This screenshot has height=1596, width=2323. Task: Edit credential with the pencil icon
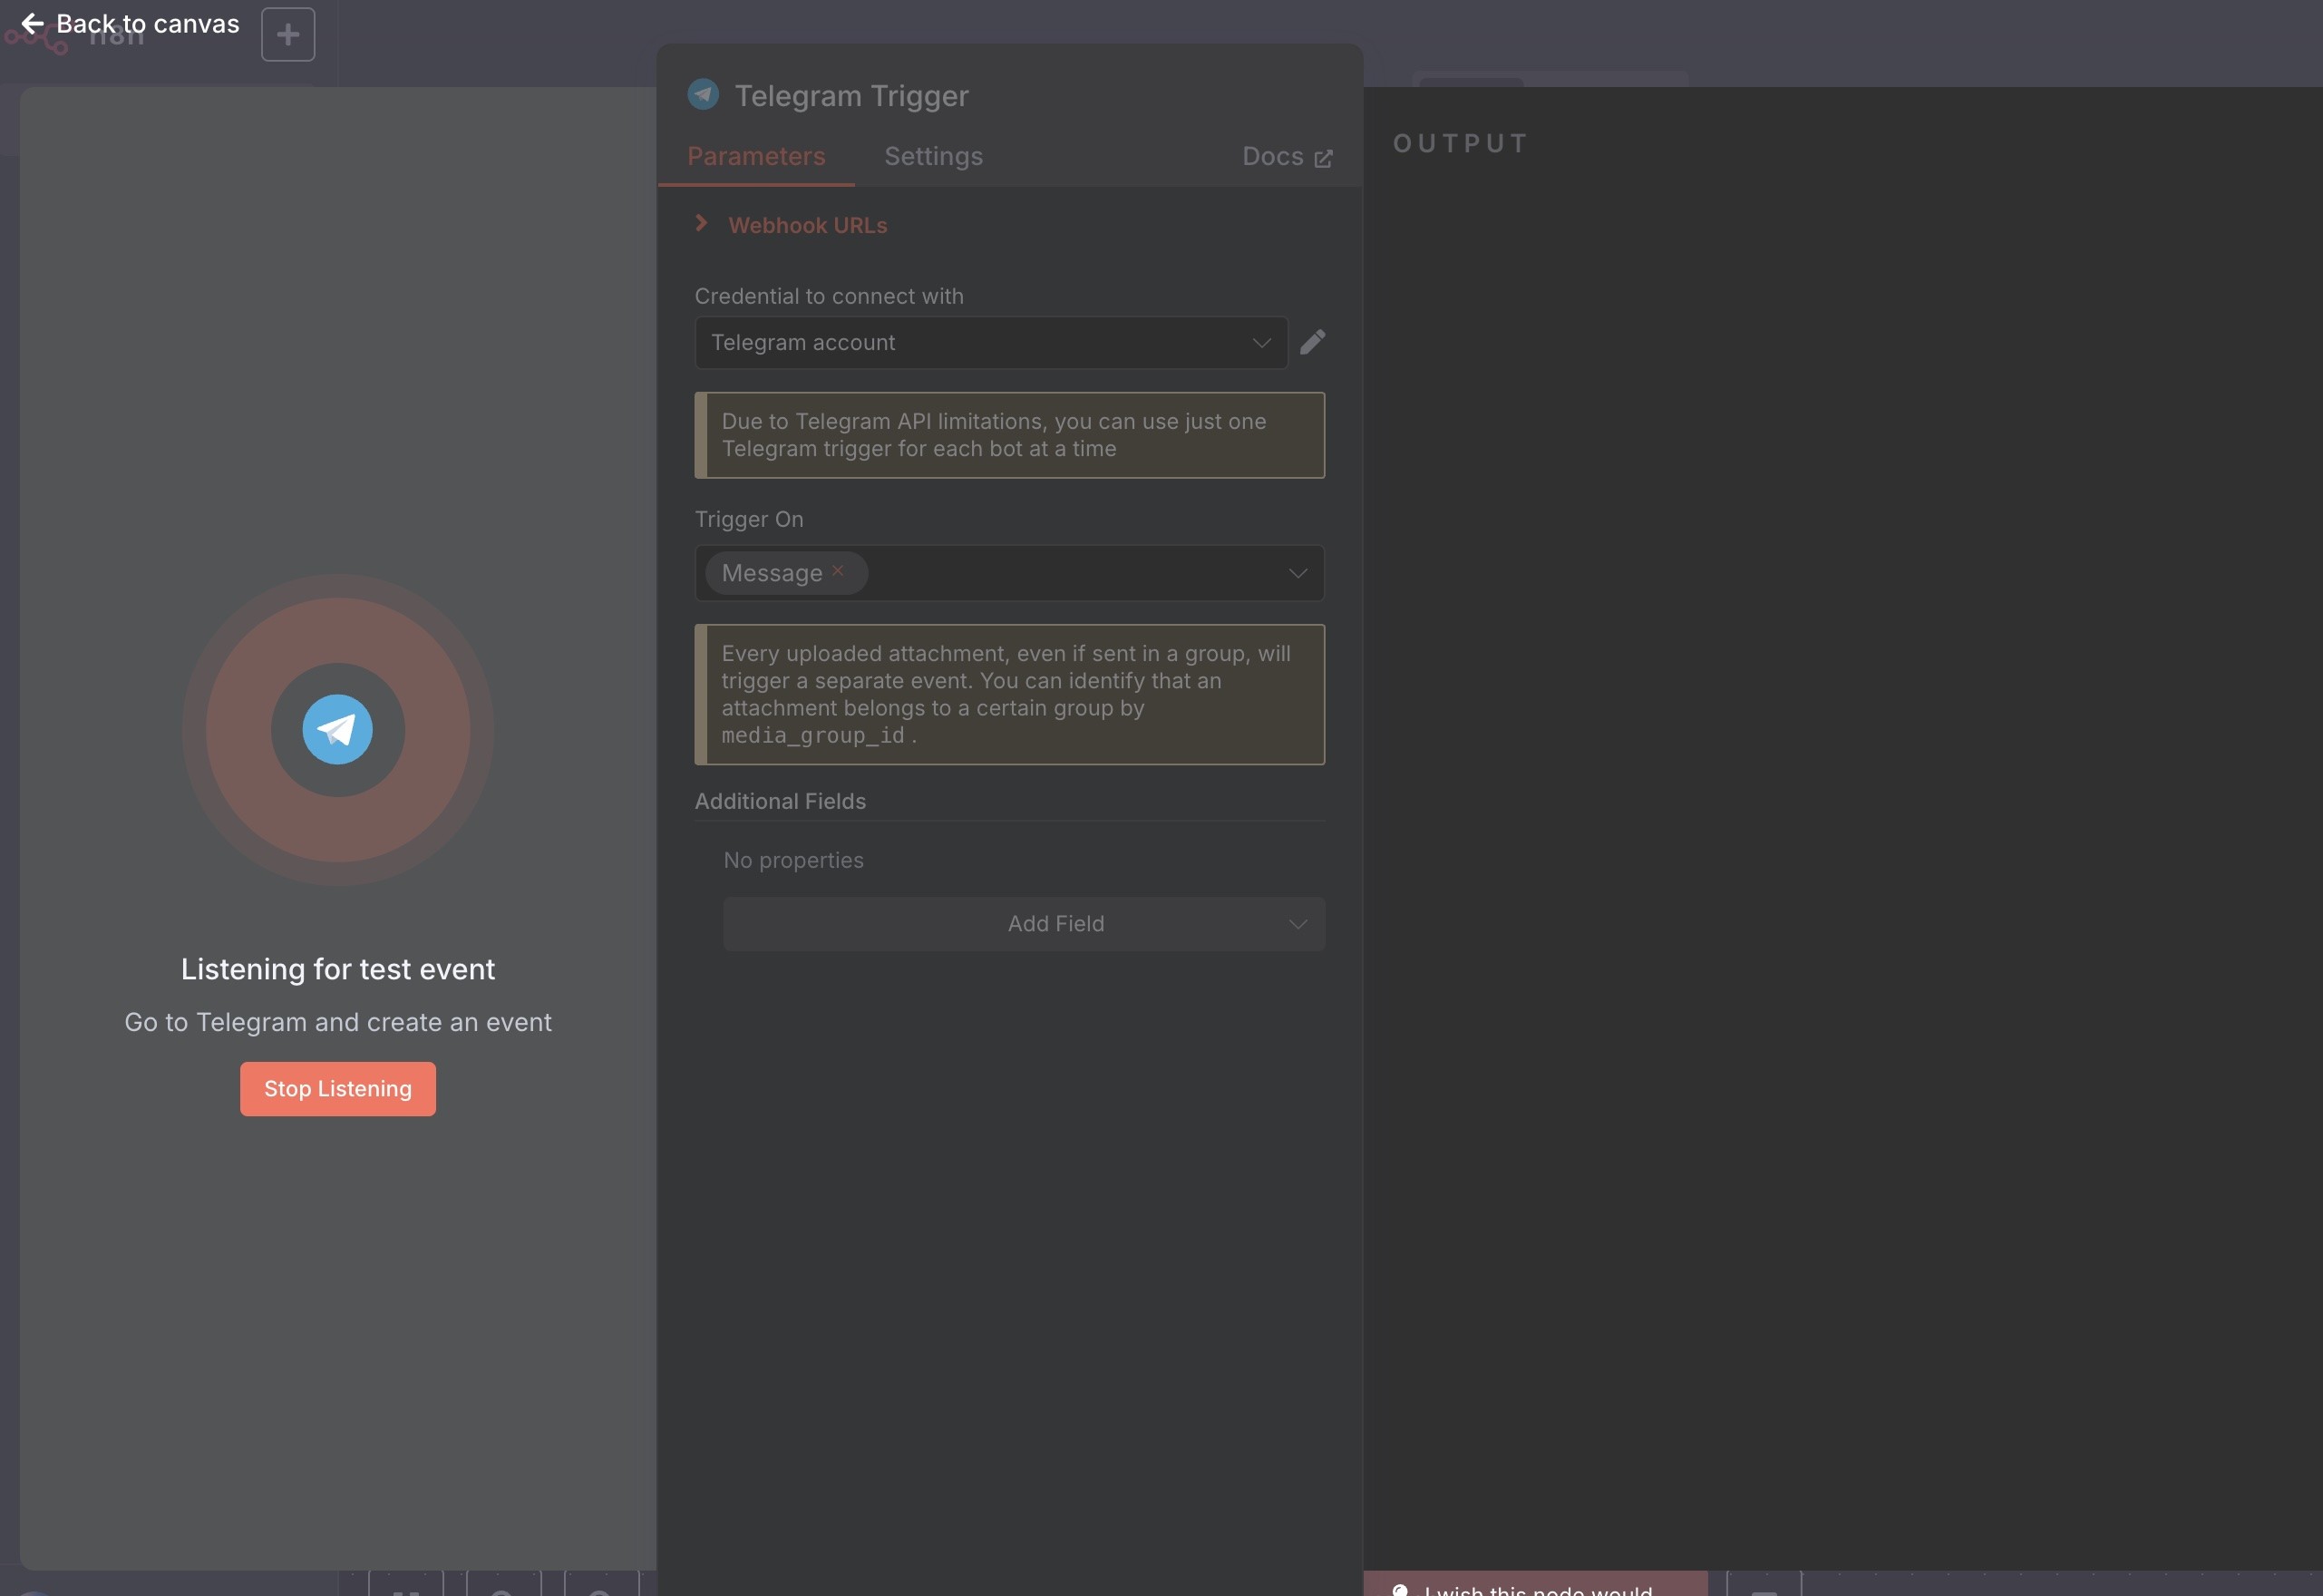tap(1312, 343)
